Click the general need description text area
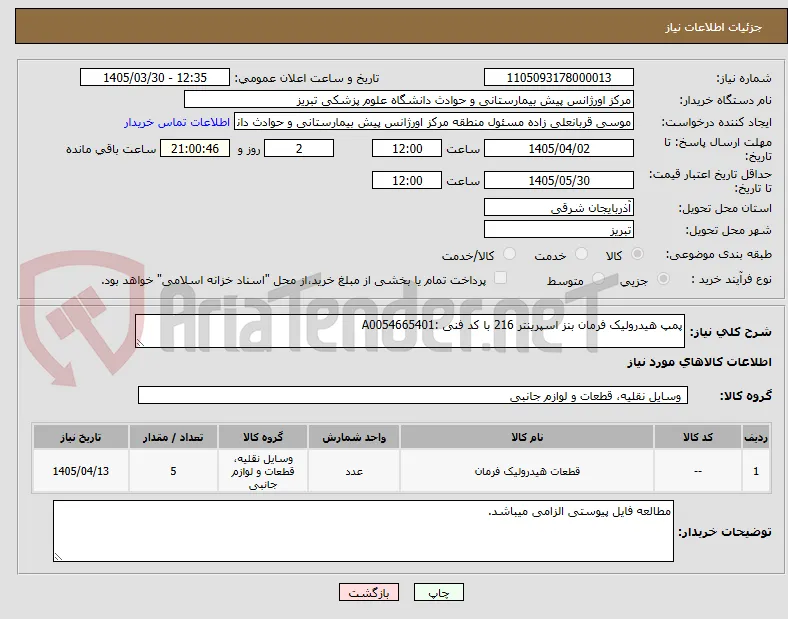Viewport: 788px width, 619px height. 410,331
